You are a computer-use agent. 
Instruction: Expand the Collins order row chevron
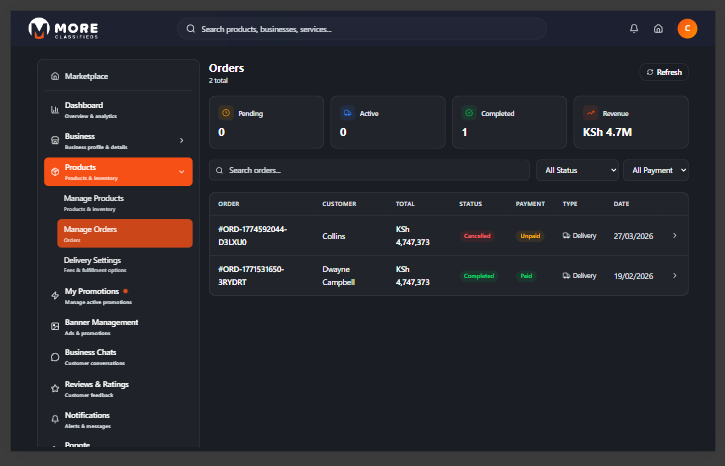pos(674,236)
